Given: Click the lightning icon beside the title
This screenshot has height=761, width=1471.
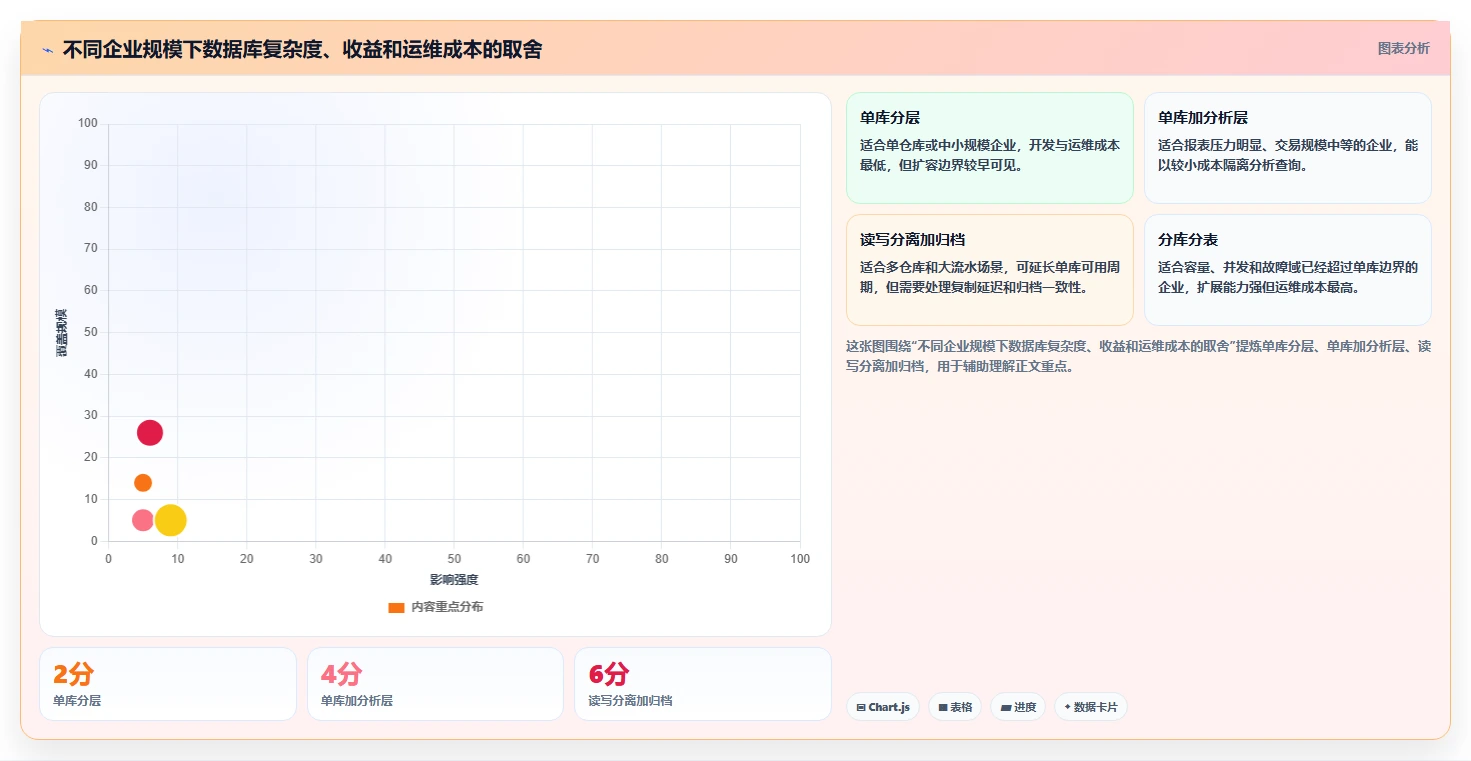Looking at the screenshot, I should (x=47, y=50).
